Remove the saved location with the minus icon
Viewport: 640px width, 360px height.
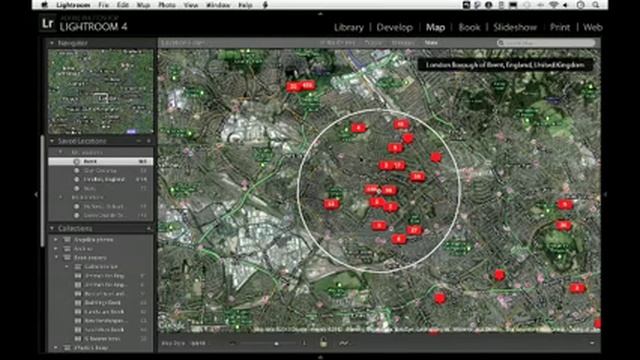pyautogui.click(x=139, y=141)
